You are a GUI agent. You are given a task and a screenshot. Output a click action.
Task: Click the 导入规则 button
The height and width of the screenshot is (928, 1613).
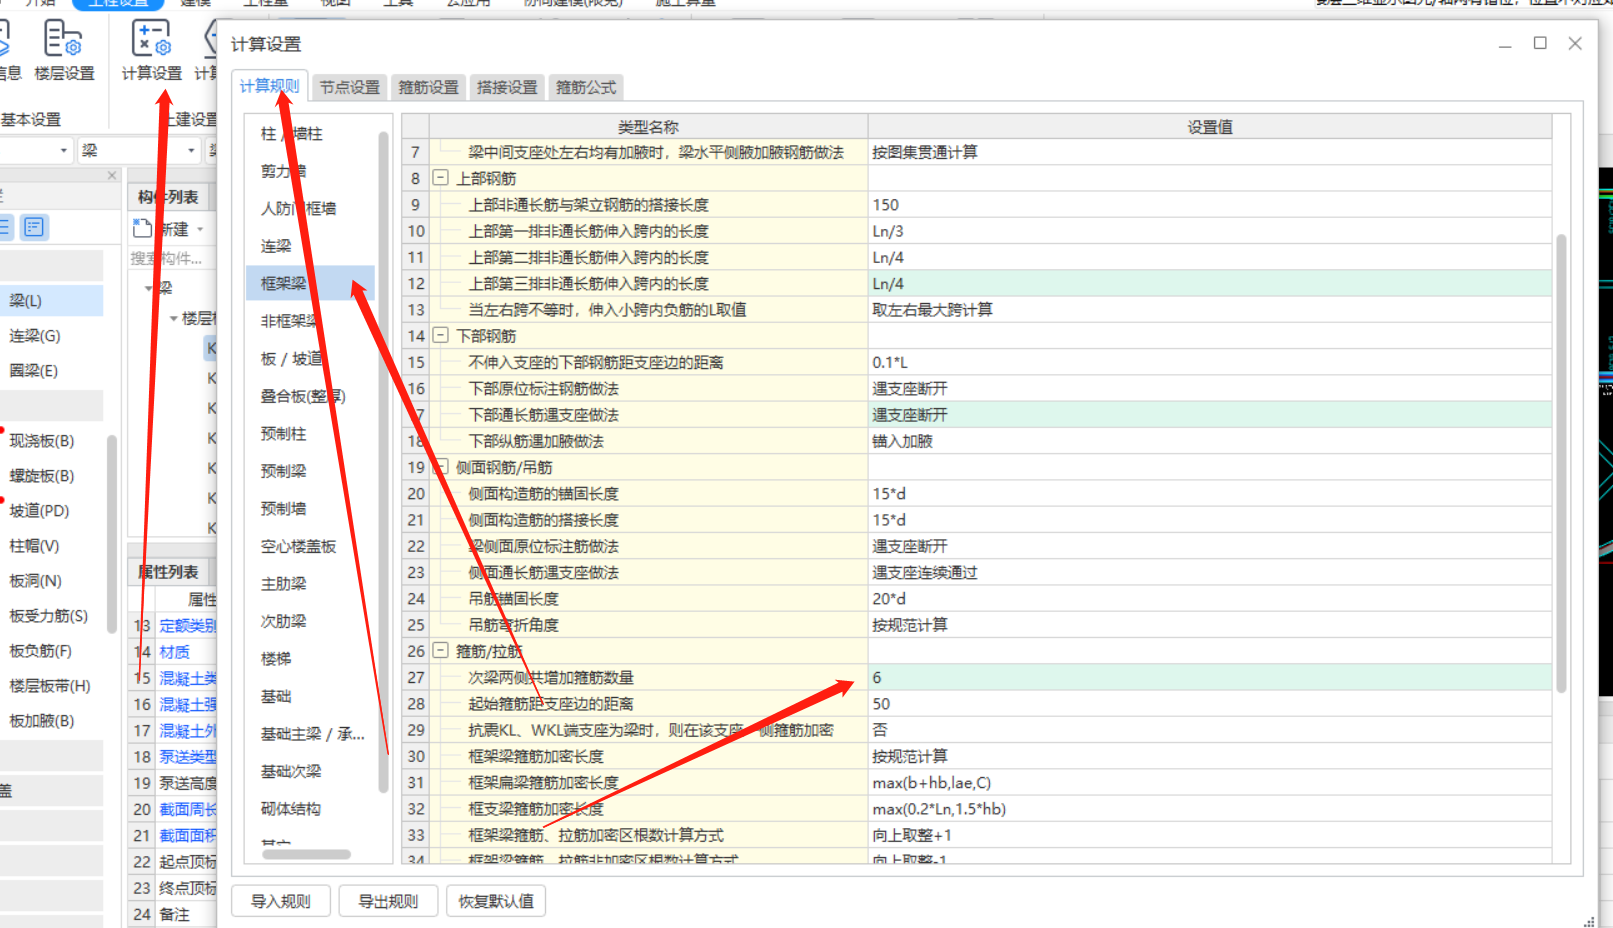tap(281, 901)
